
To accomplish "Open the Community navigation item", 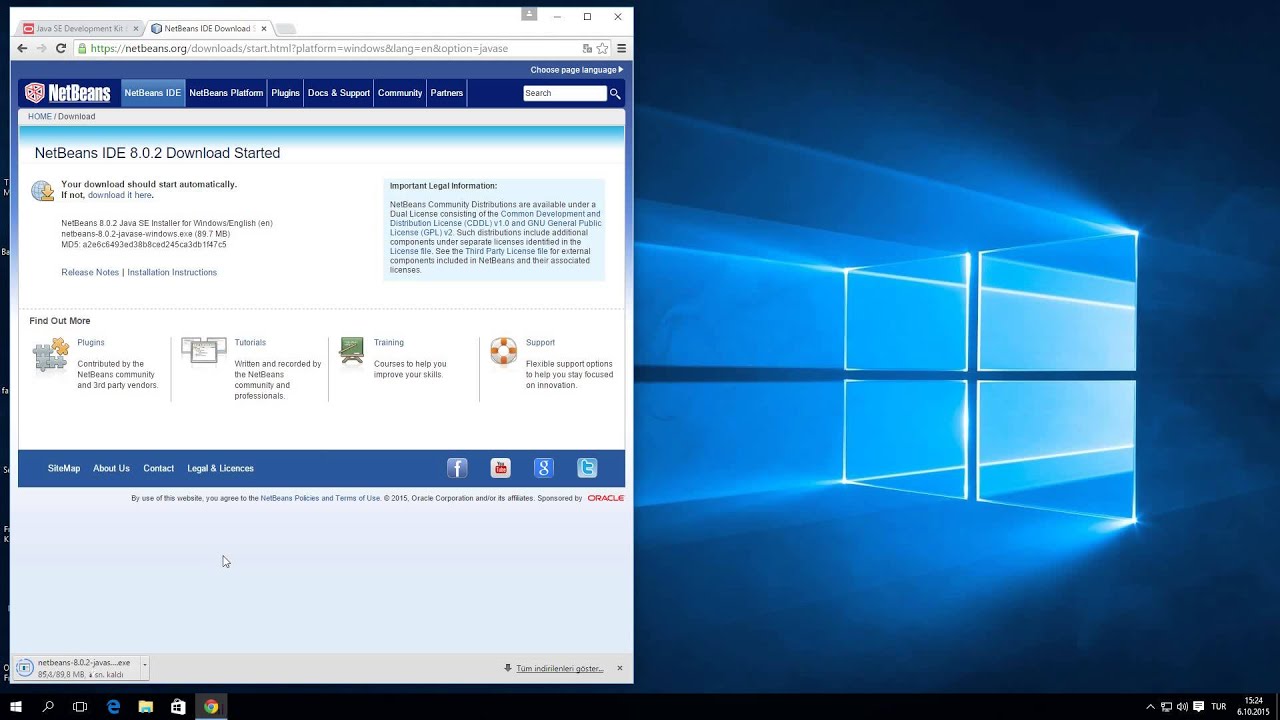I will (400, 93).
